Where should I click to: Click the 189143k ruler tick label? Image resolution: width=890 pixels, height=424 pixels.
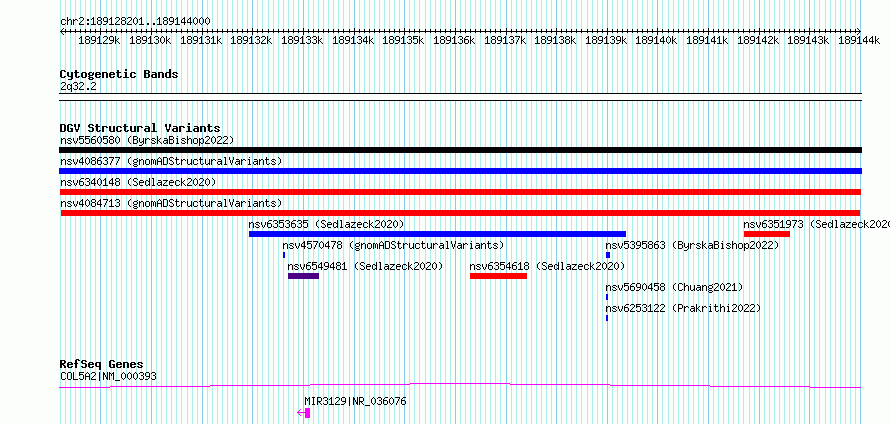[x=809, y=41]
